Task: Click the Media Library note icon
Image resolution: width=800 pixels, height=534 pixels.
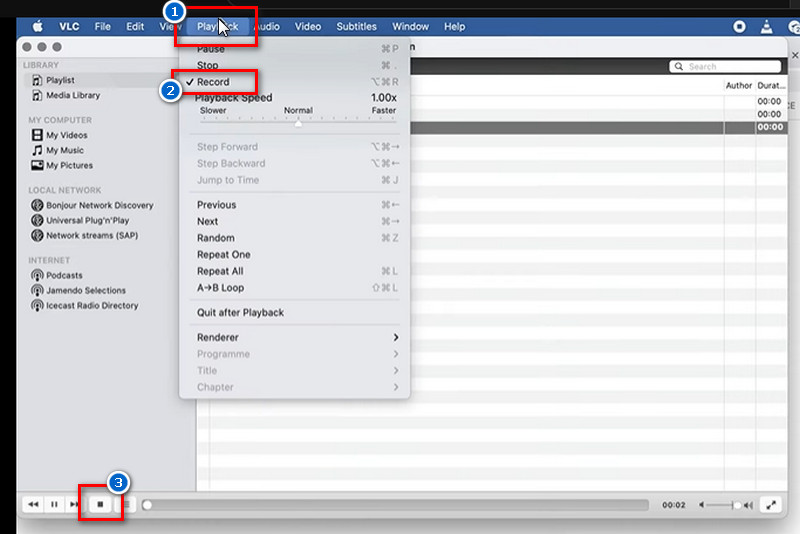Action: pyautogui.click(x=37, y=95)
